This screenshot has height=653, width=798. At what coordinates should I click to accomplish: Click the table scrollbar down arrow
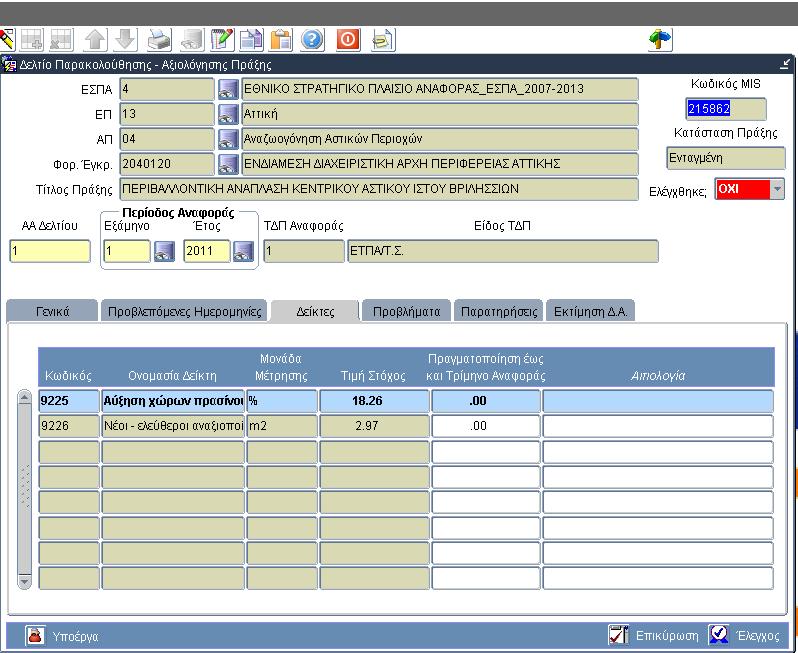(x=24, y=580)
